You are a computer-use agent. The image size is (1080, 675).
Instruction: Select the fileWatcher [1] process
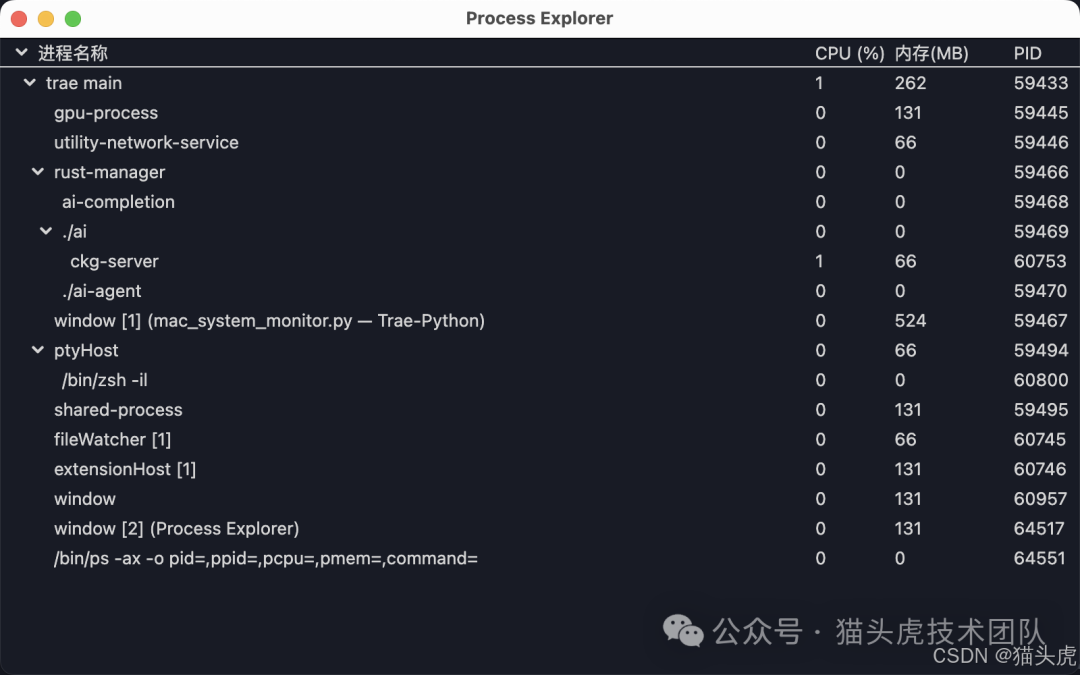tap(112, 440)
